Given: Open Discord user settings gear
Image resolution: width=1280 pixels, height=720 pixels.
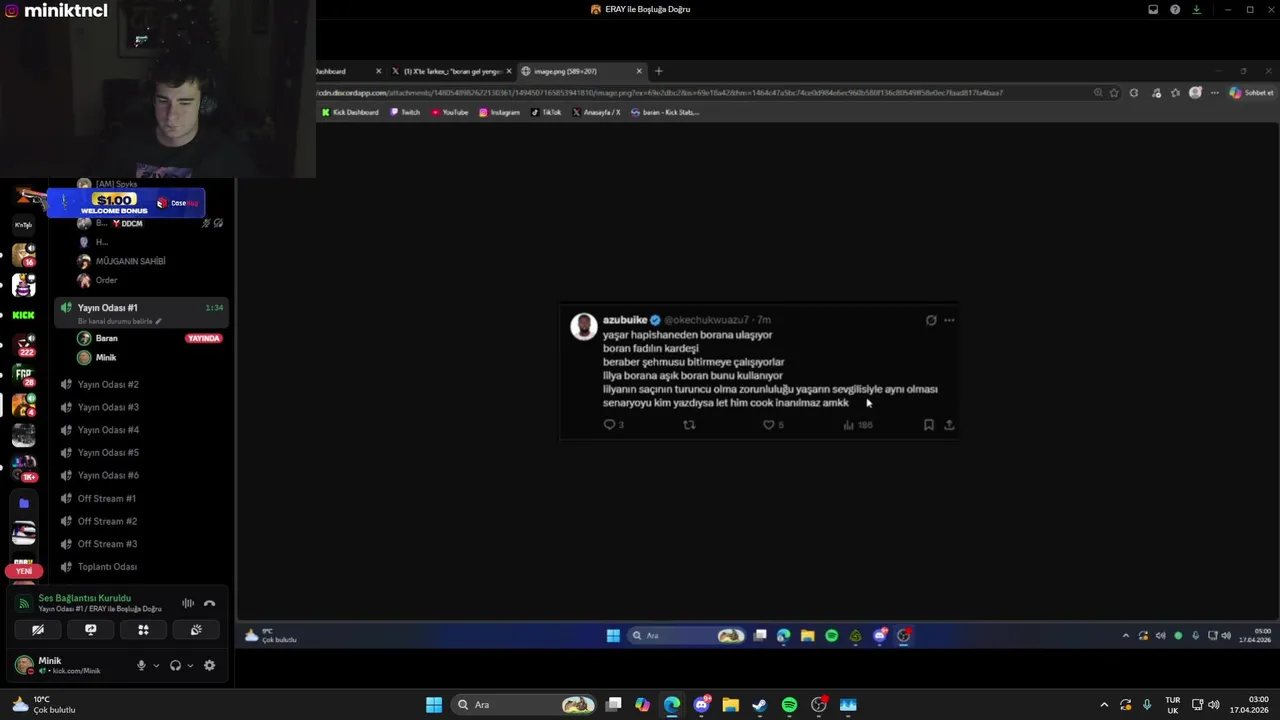Looking at the screenshot, I should coord(209,665).
